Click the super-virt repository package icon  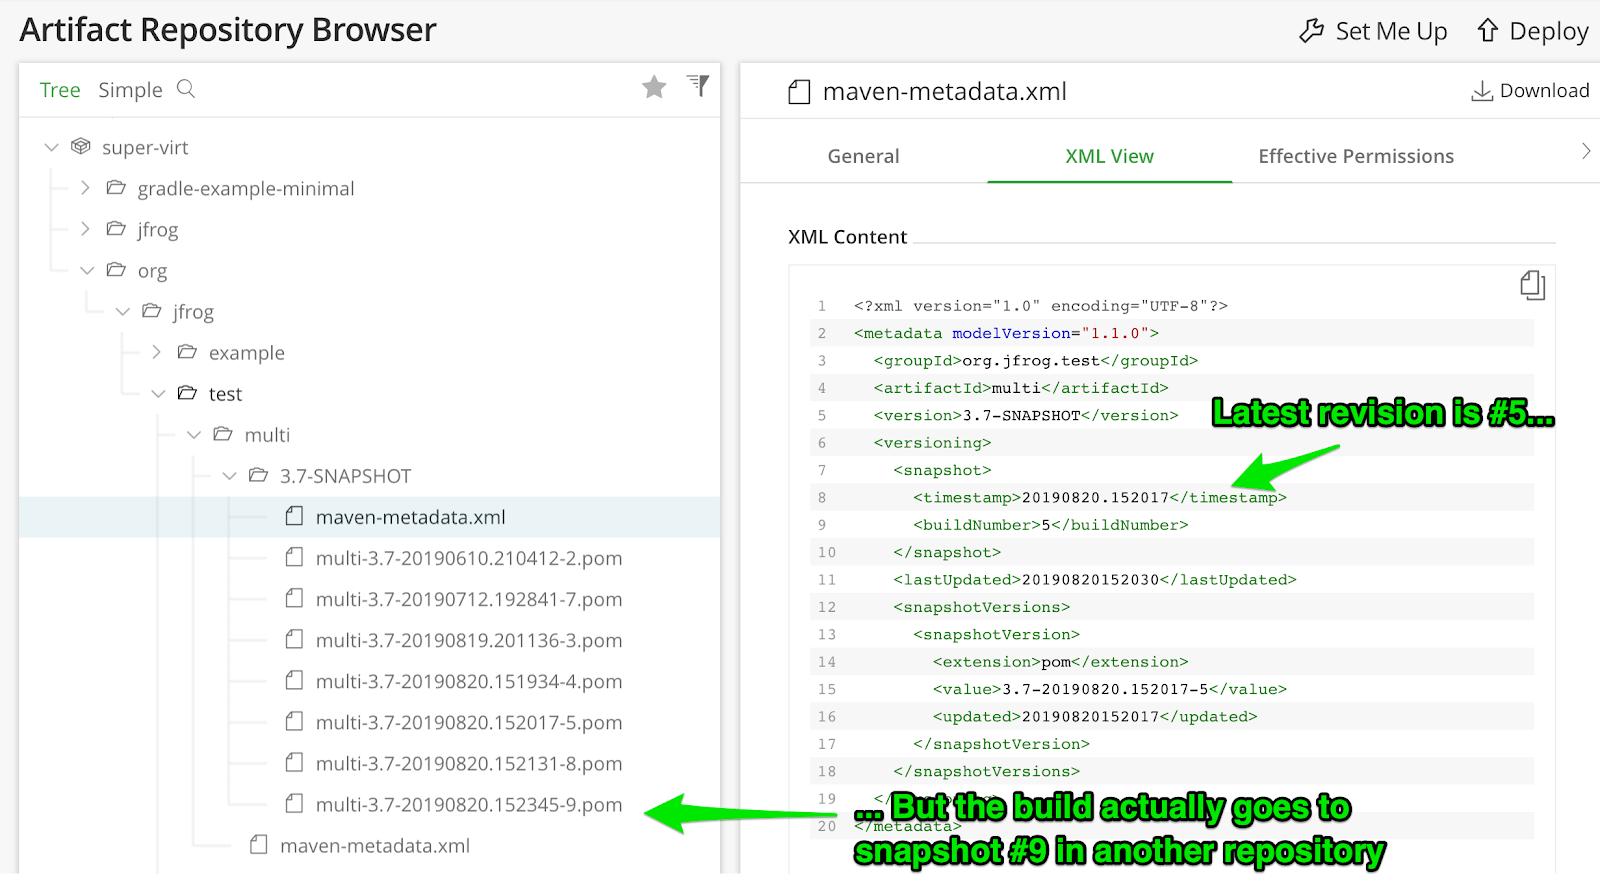point(81,147)
